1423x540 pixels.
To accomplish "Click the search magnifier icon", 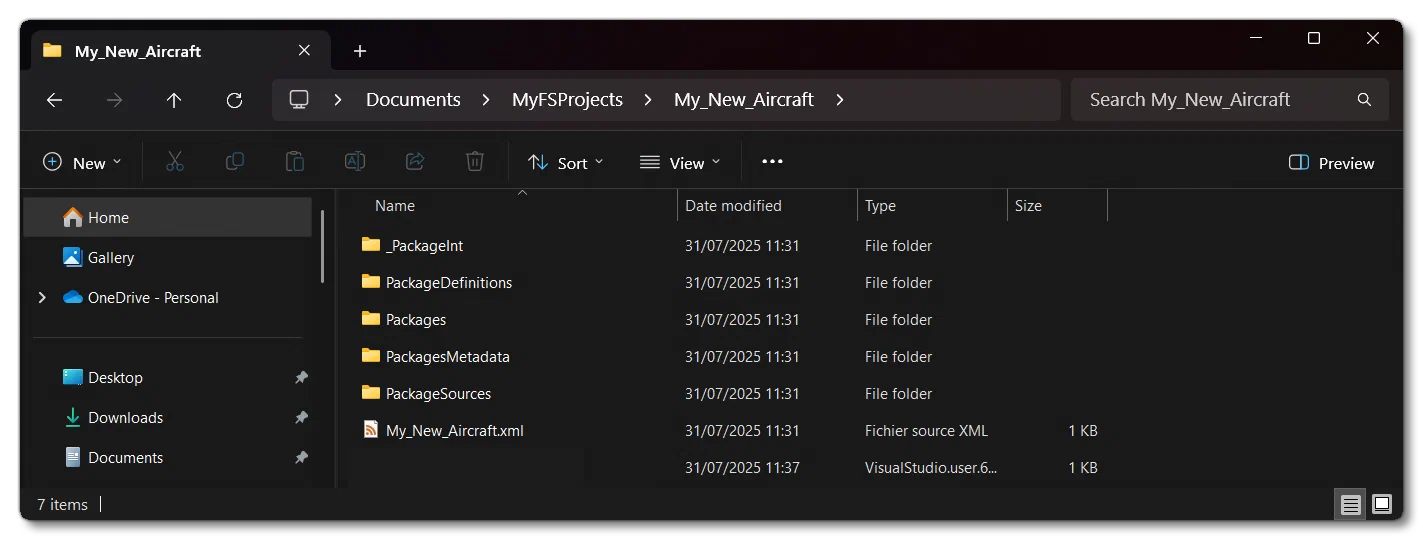I will pos(1364,100).
